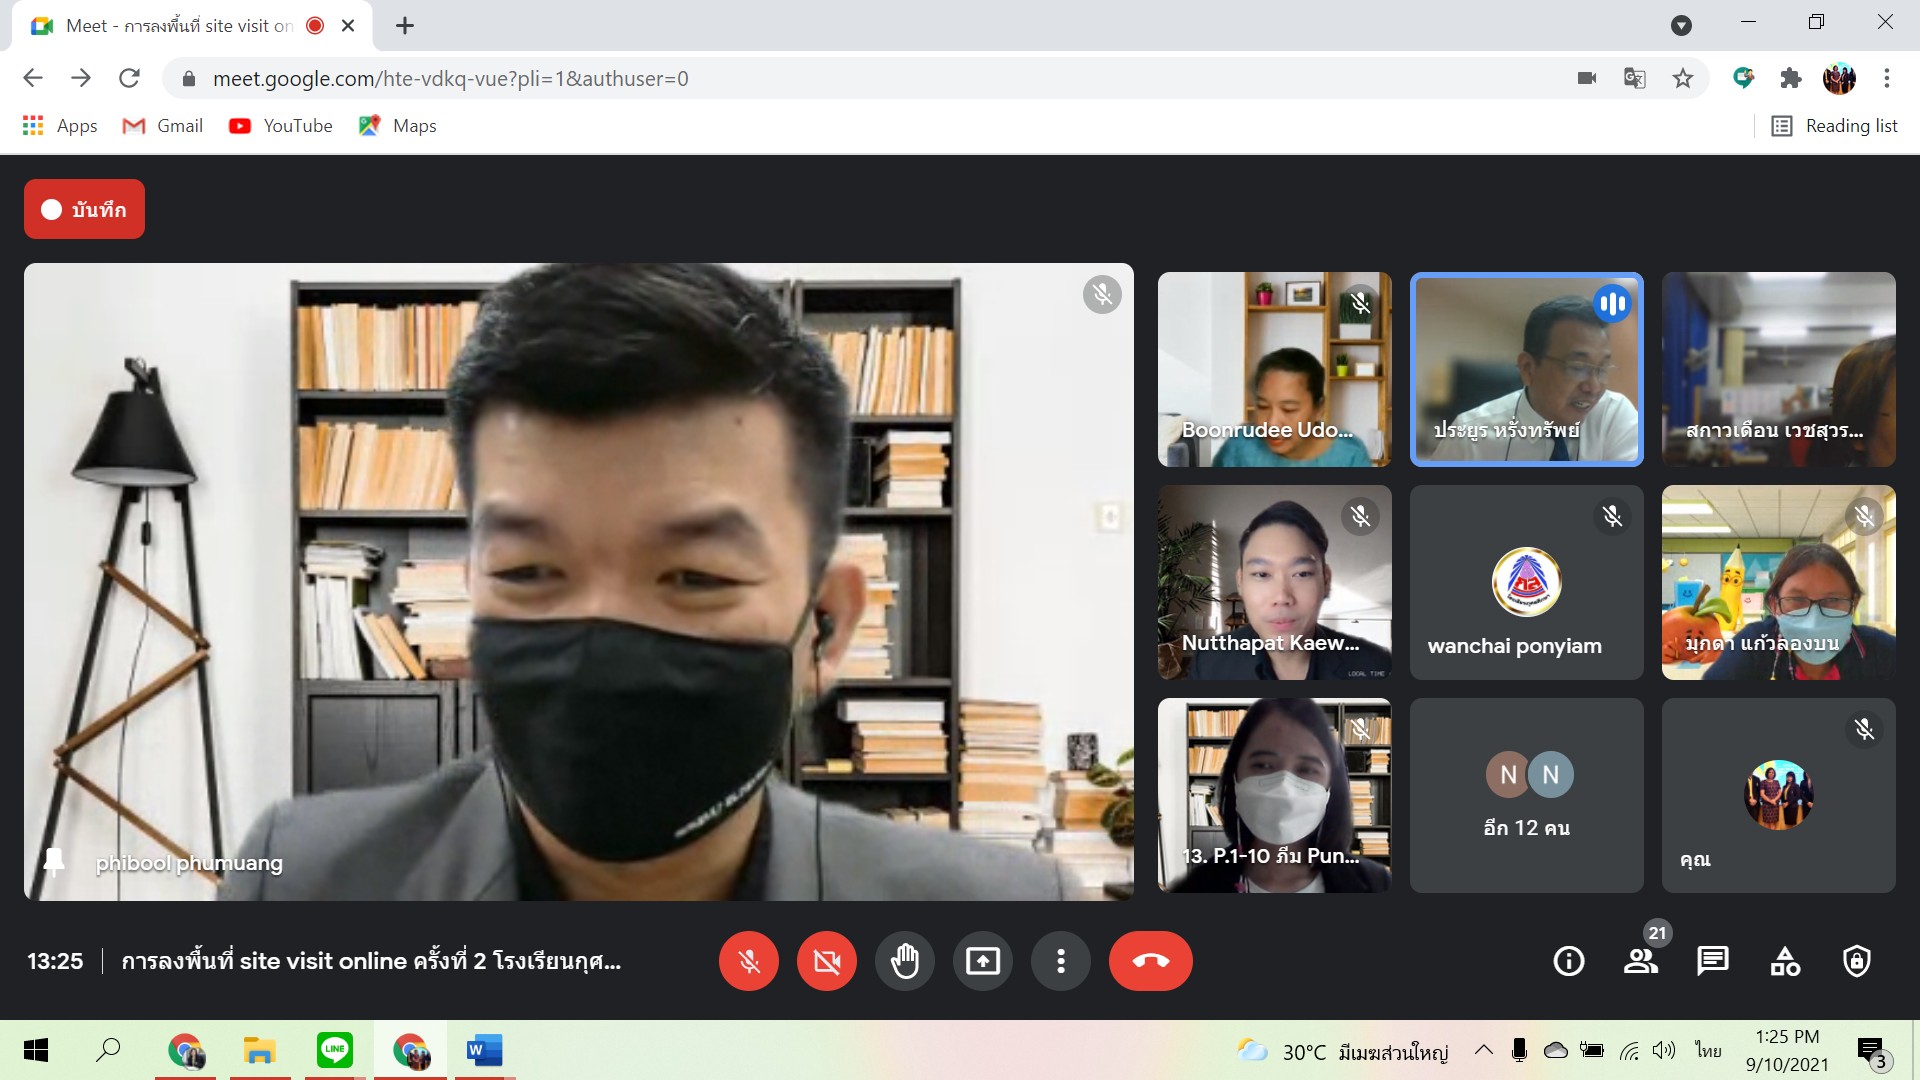Select the Meet site visit tab
The image size is (1920, 1080).
click(180, 26)
